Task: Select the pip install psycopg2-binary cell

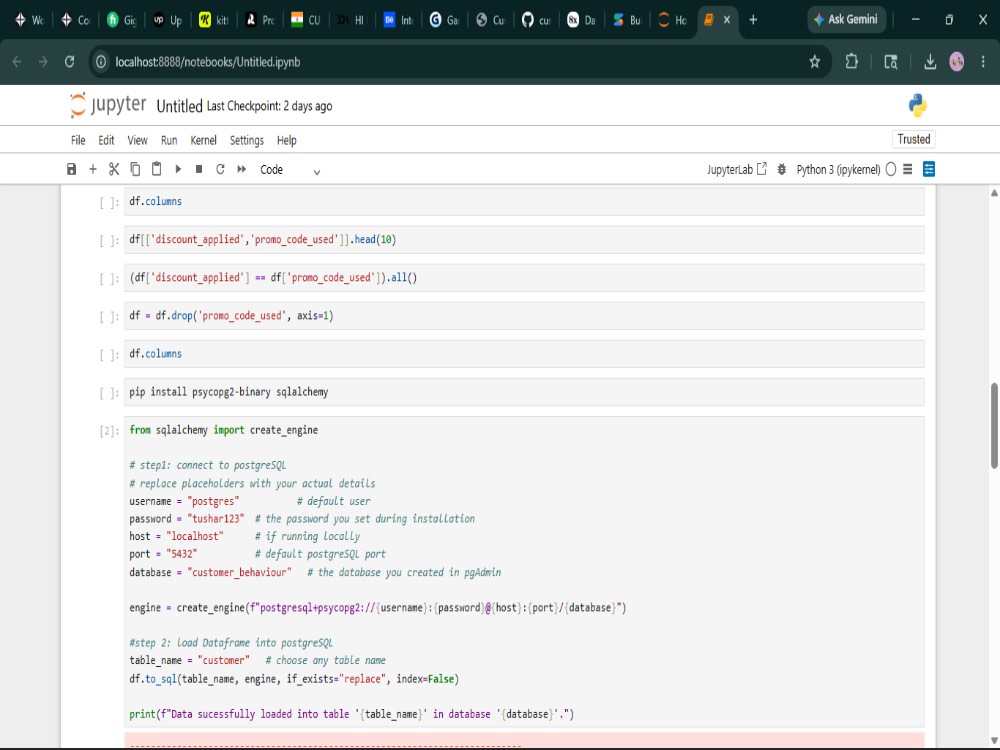Action: tap(524, 392)
